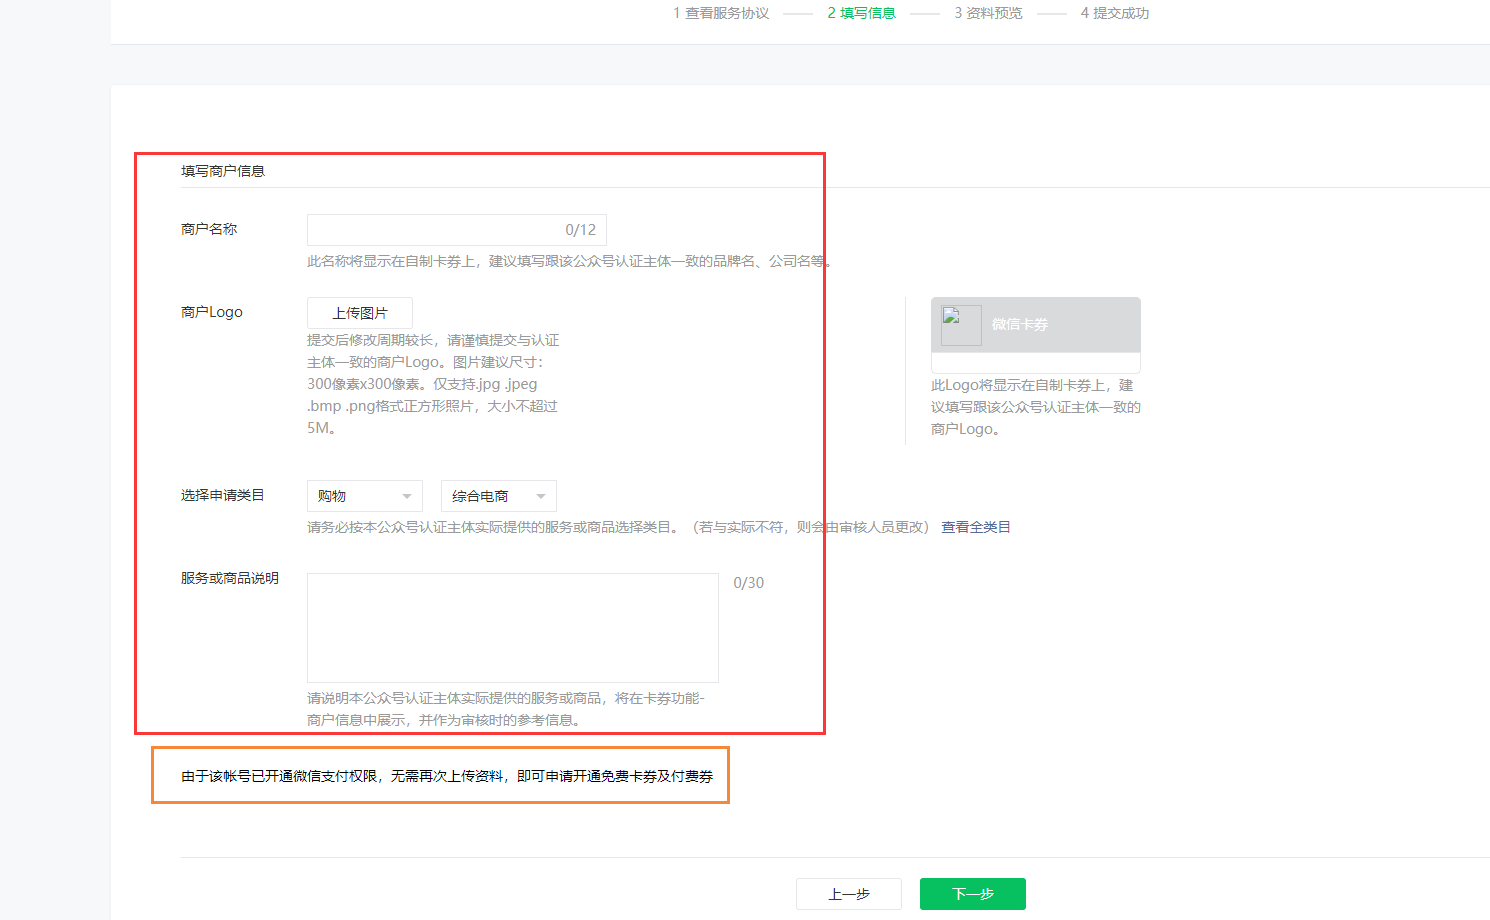Expand the 综合电商 subcategory dropdown

[x=498, y=496]
